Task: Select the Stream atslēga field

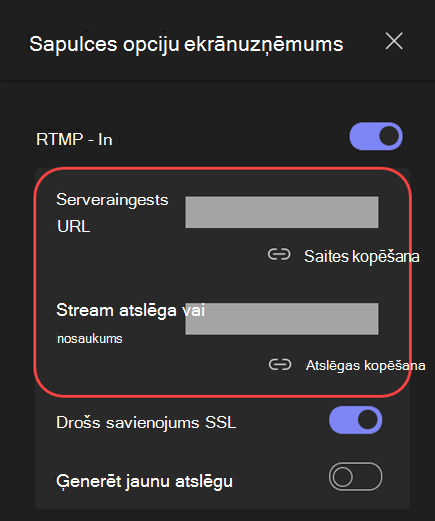Action: tap(282, 319)
